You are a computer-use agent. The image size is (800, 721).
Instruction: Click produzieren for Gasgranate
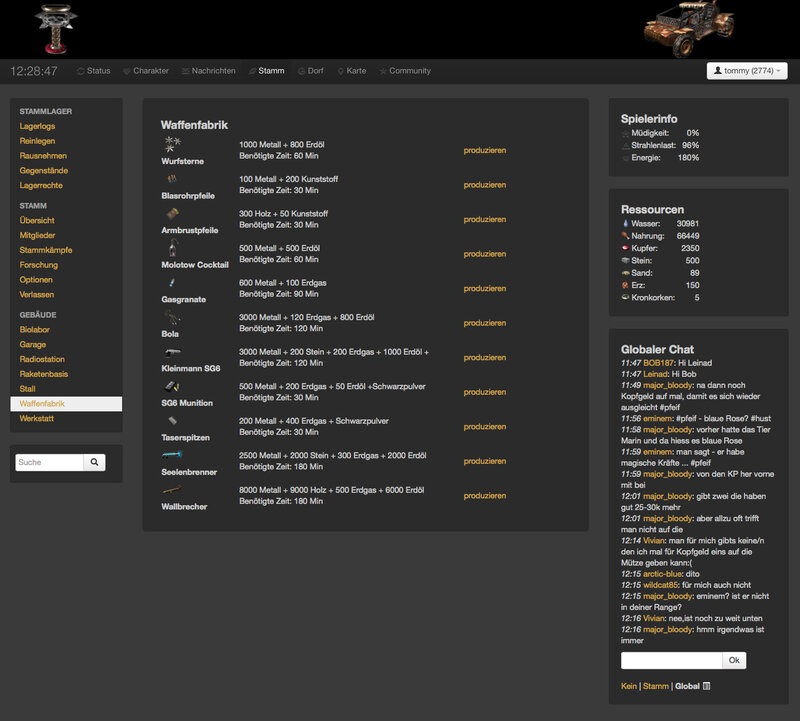pyautogui.click(x=485, y=289)
